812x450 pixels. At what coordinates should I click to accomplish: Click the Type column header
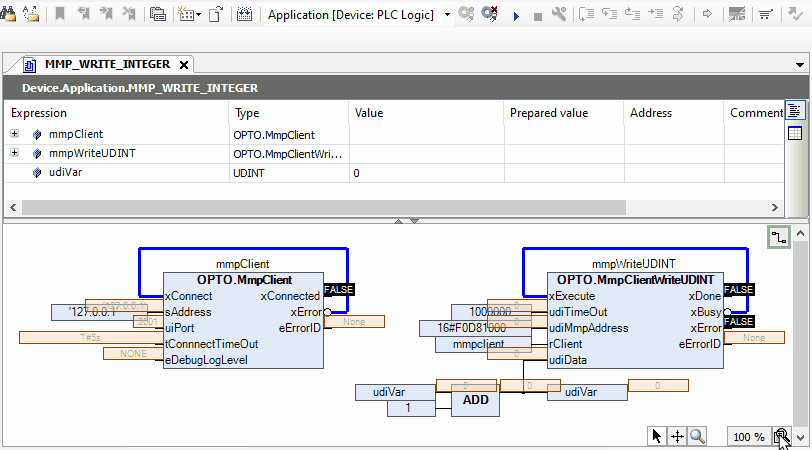click(x=288, y=113)
